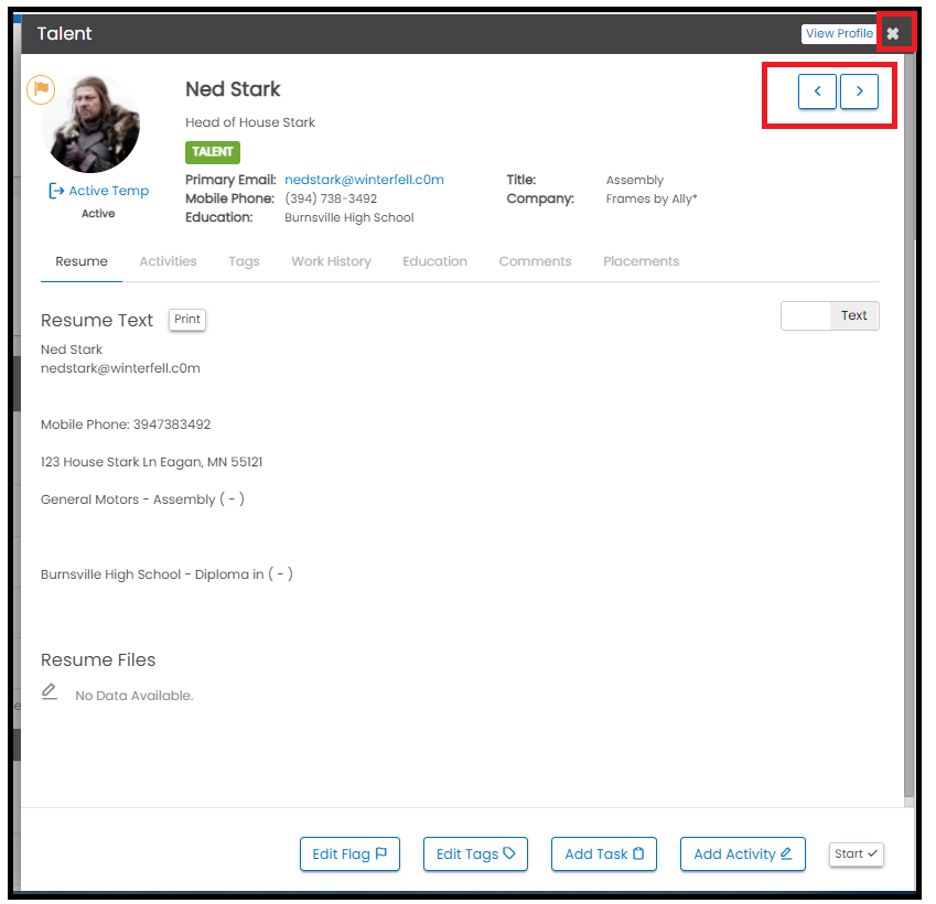The image size is (936, 904).
Task: Go to the next talent record
Action: (x=859, y=91)
